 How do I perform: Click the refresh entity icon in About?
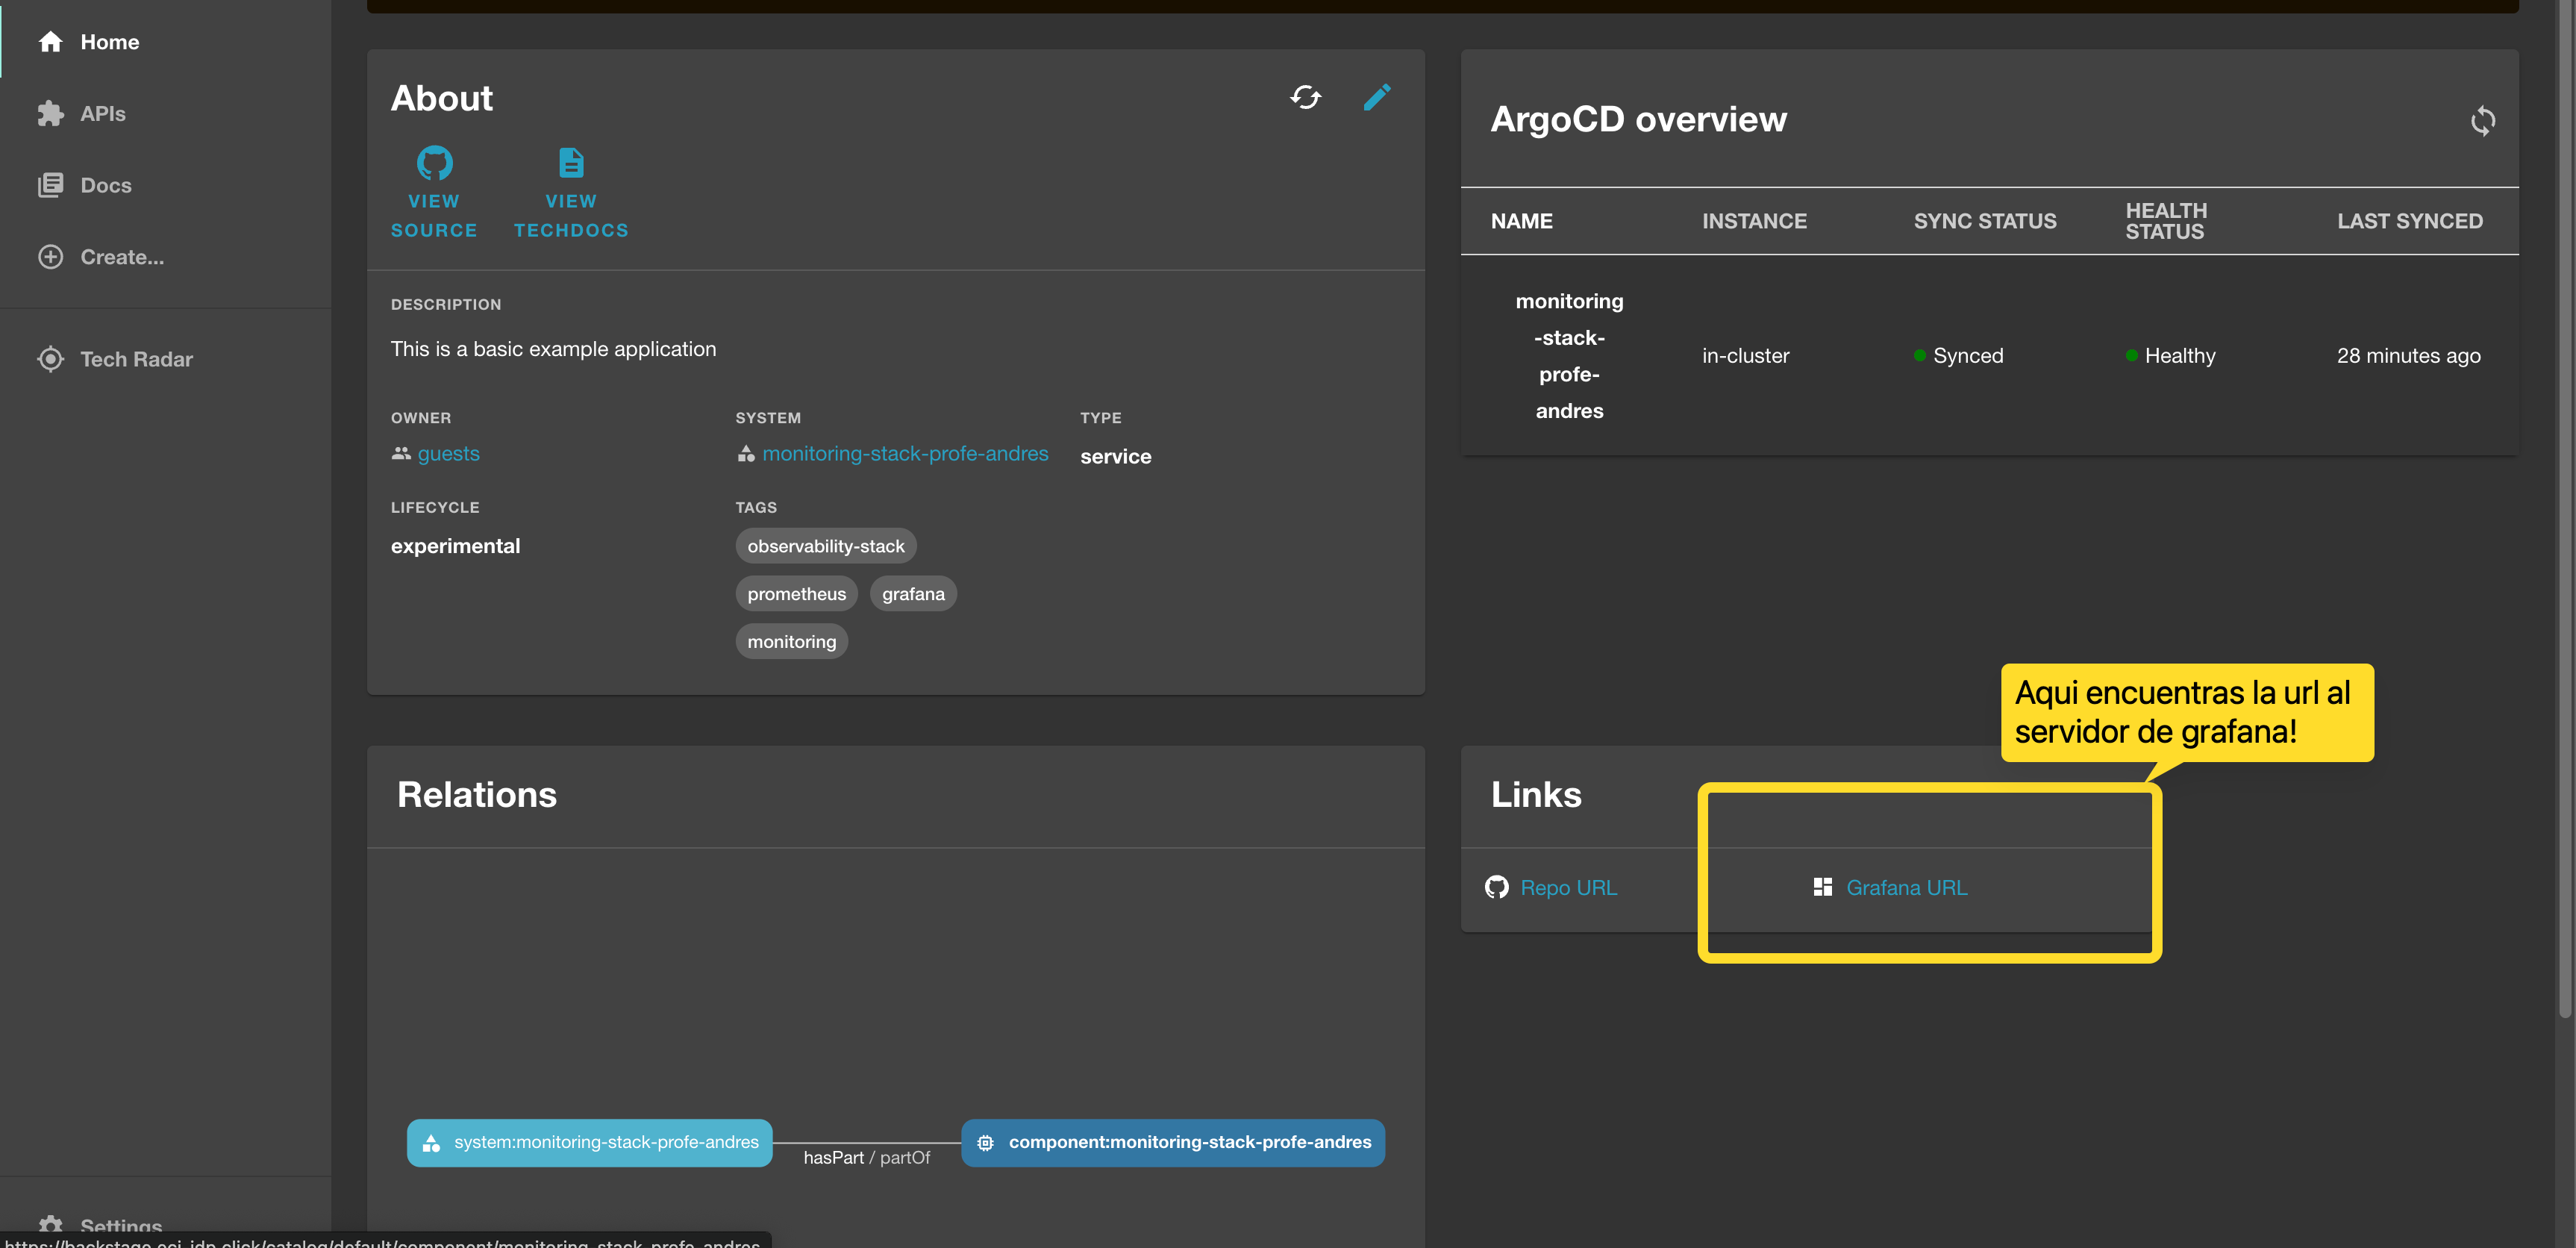tap(1306, 97)
